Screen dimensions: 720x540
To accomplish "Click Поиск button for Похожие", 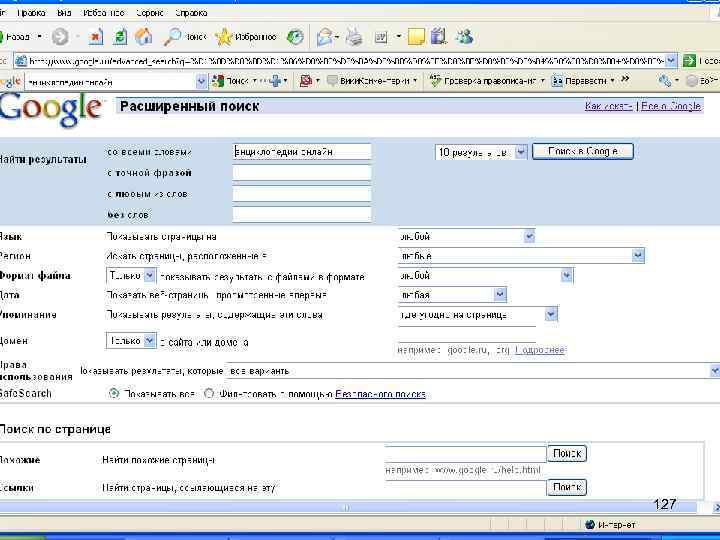I will 567,454.
